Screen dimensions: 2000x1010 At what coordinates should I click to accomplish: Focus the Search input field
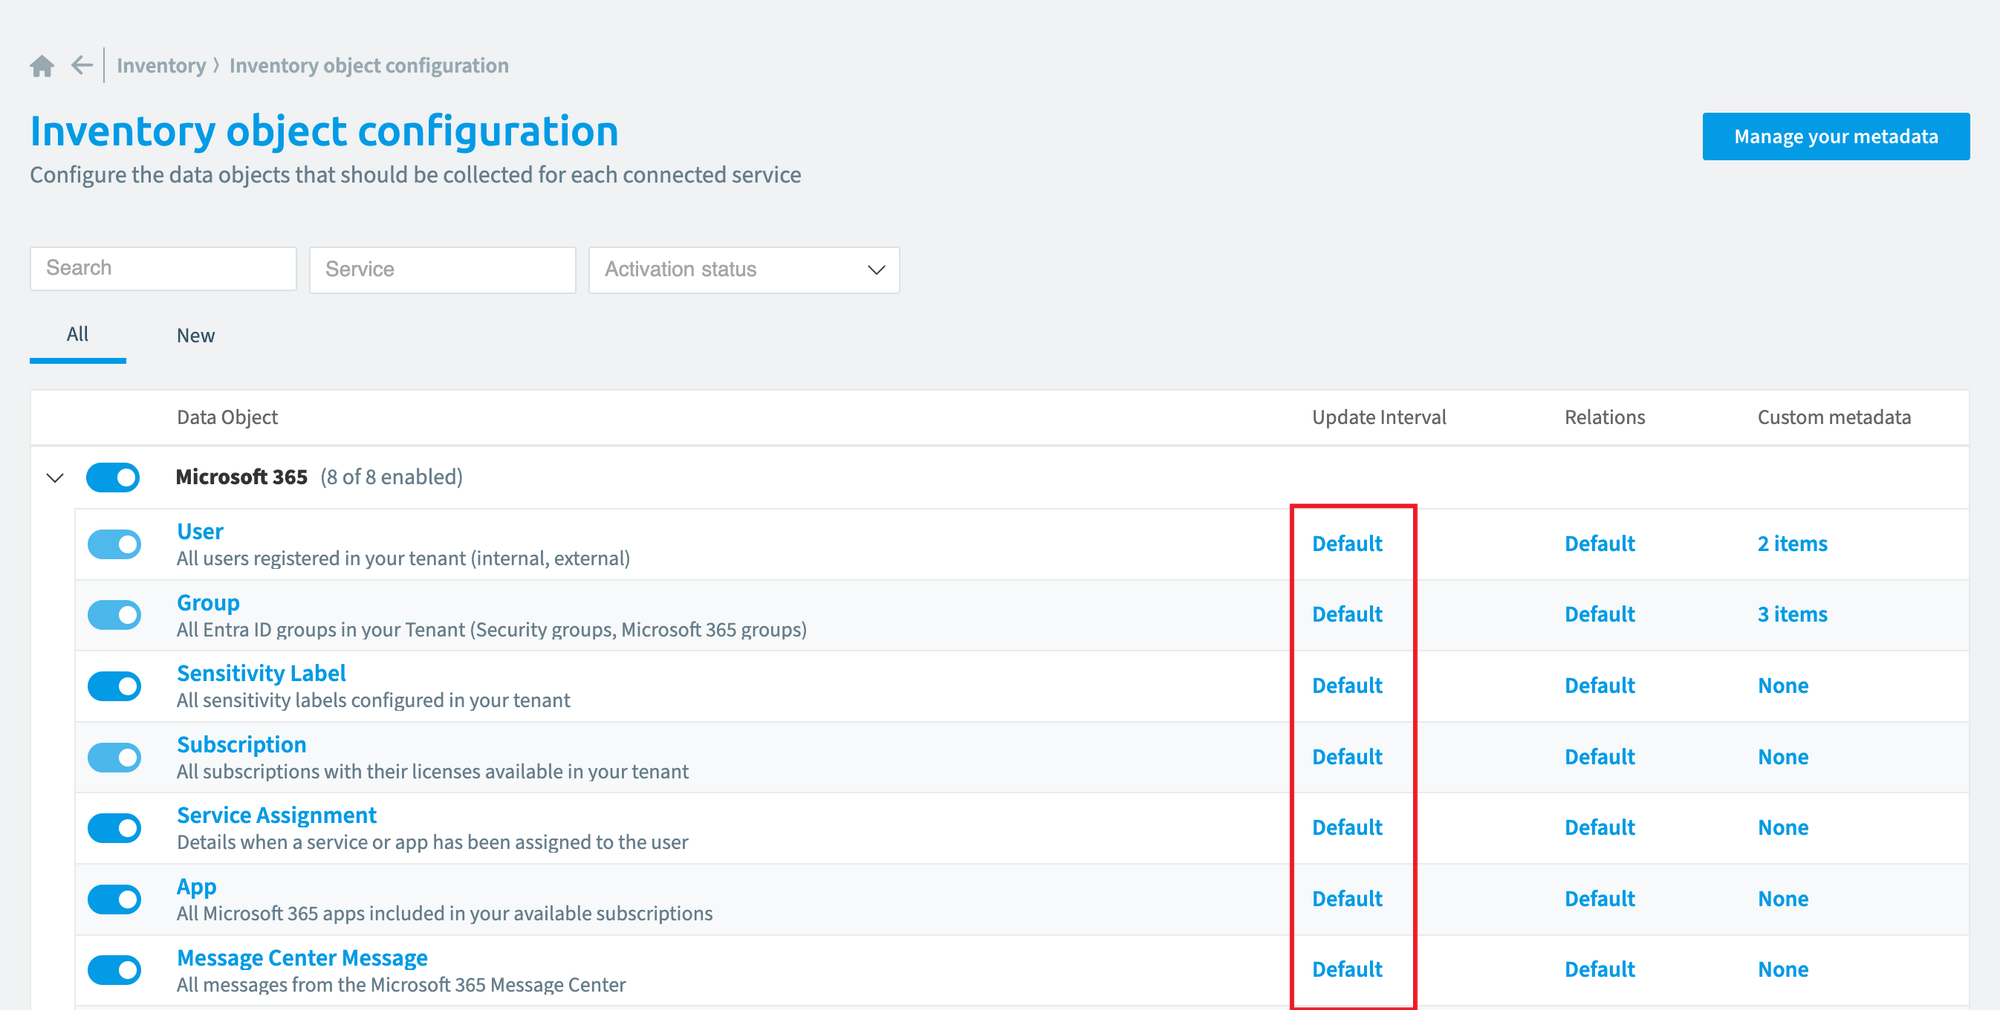(x=163, y=269)
